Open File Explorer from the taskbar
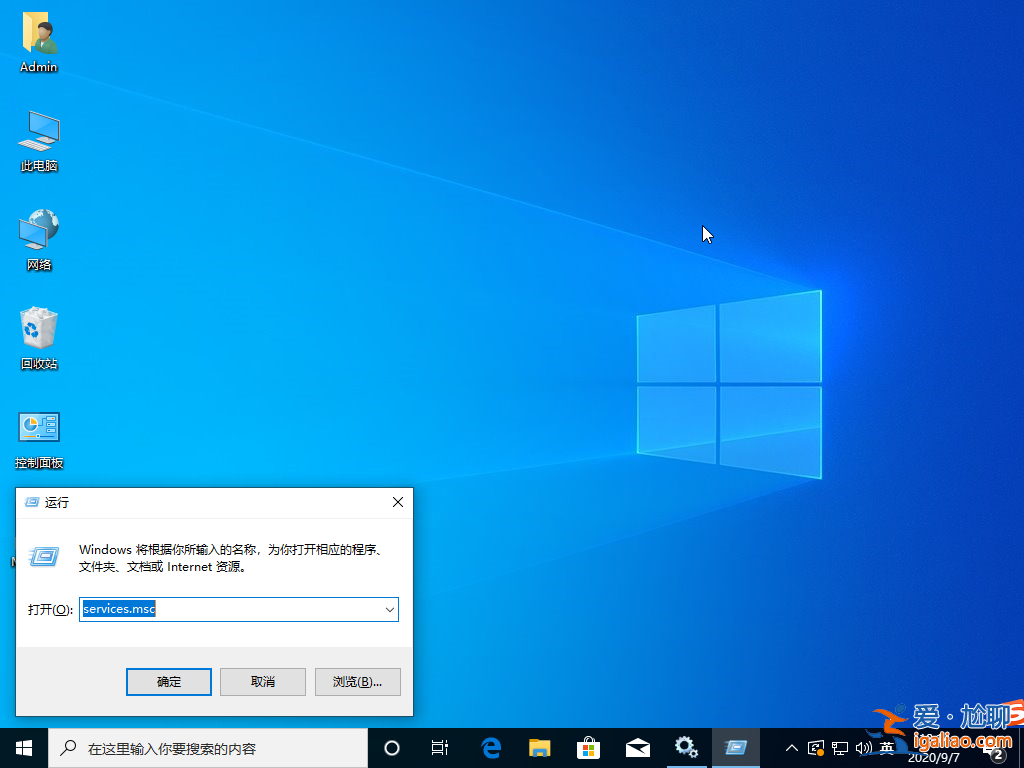The width and height of the screenshot is (1024, 768). pyautogui.click(x=540, y=747)
